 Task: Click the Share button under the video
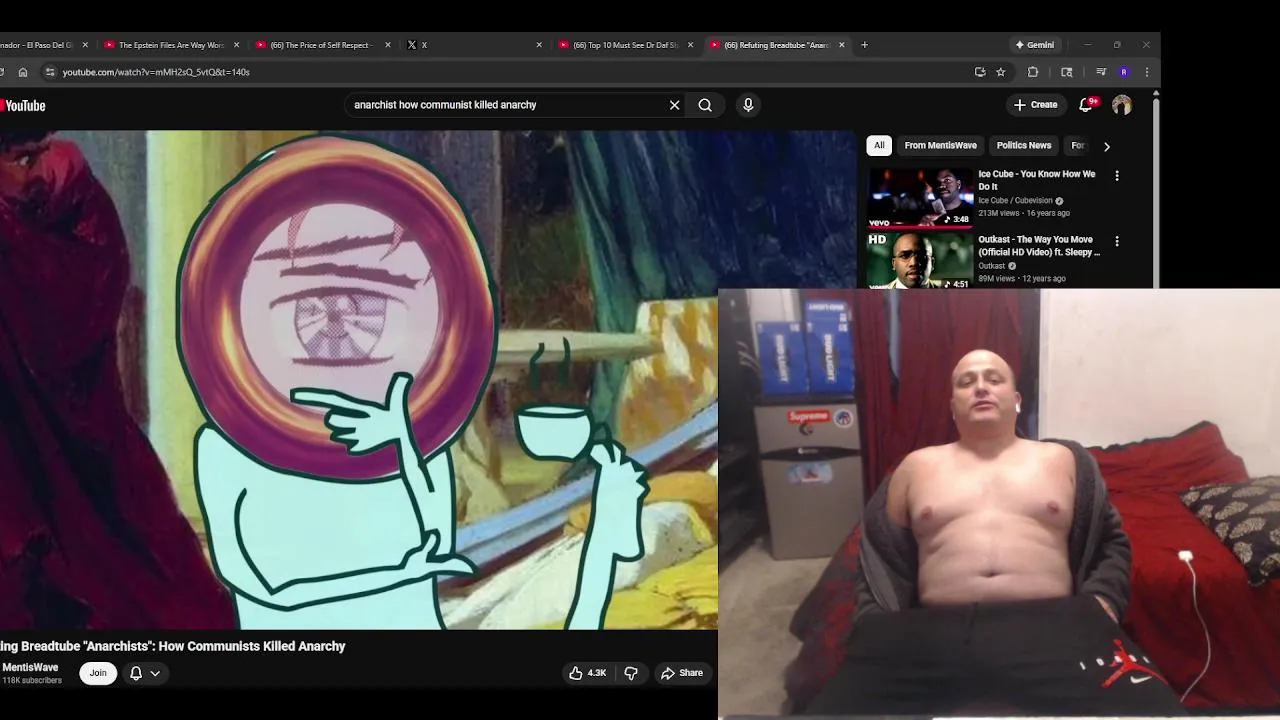click(x=682, y=673)
